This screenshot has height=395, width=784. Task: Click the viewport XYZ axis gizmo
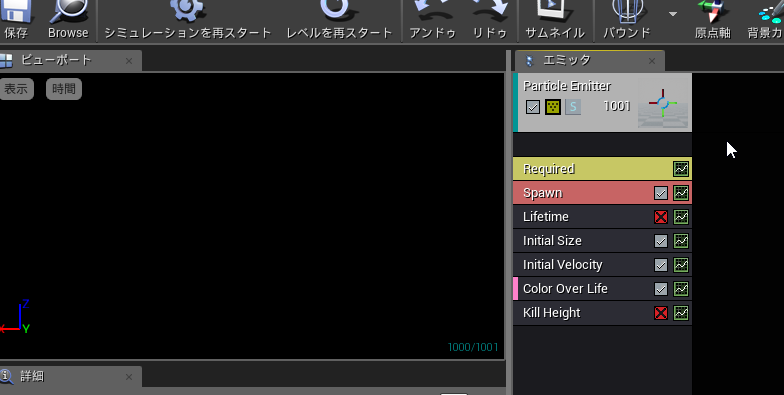pyautogui.click(x=15, y=316)
